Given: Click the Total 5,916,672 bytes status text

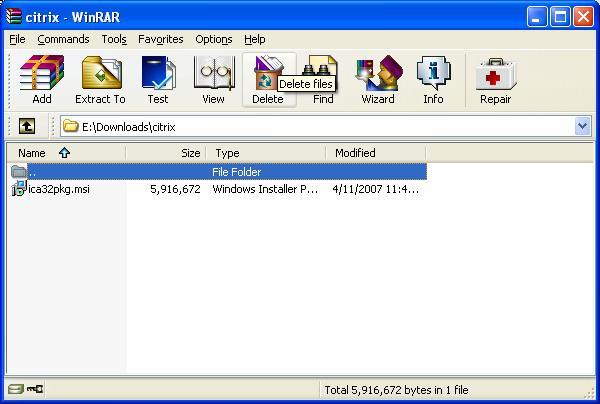Looking at the screenshot, I should [396, 390].
